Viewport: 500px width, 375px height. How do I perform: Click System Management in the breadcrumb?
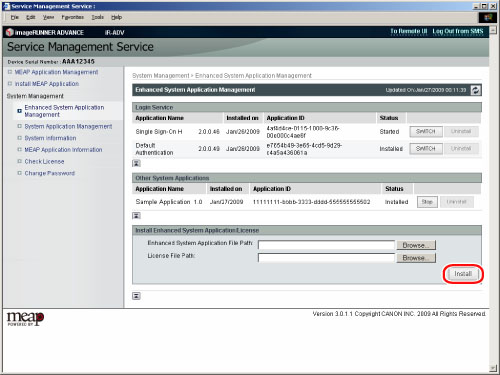(161, 76)
